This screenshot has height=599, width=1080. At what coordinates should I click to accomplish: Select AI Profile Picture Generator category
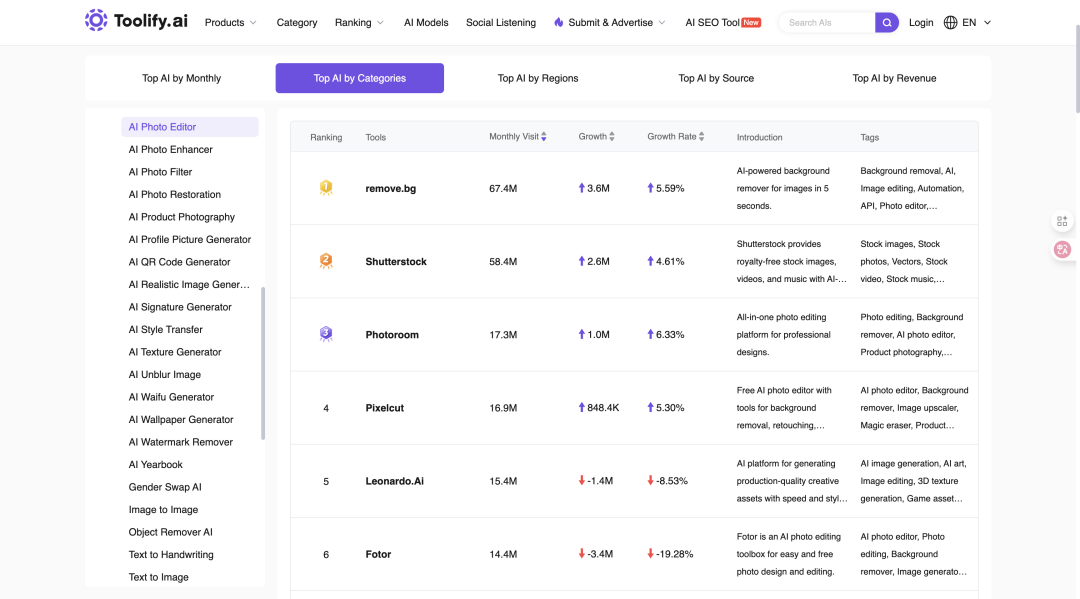(189, 240)
